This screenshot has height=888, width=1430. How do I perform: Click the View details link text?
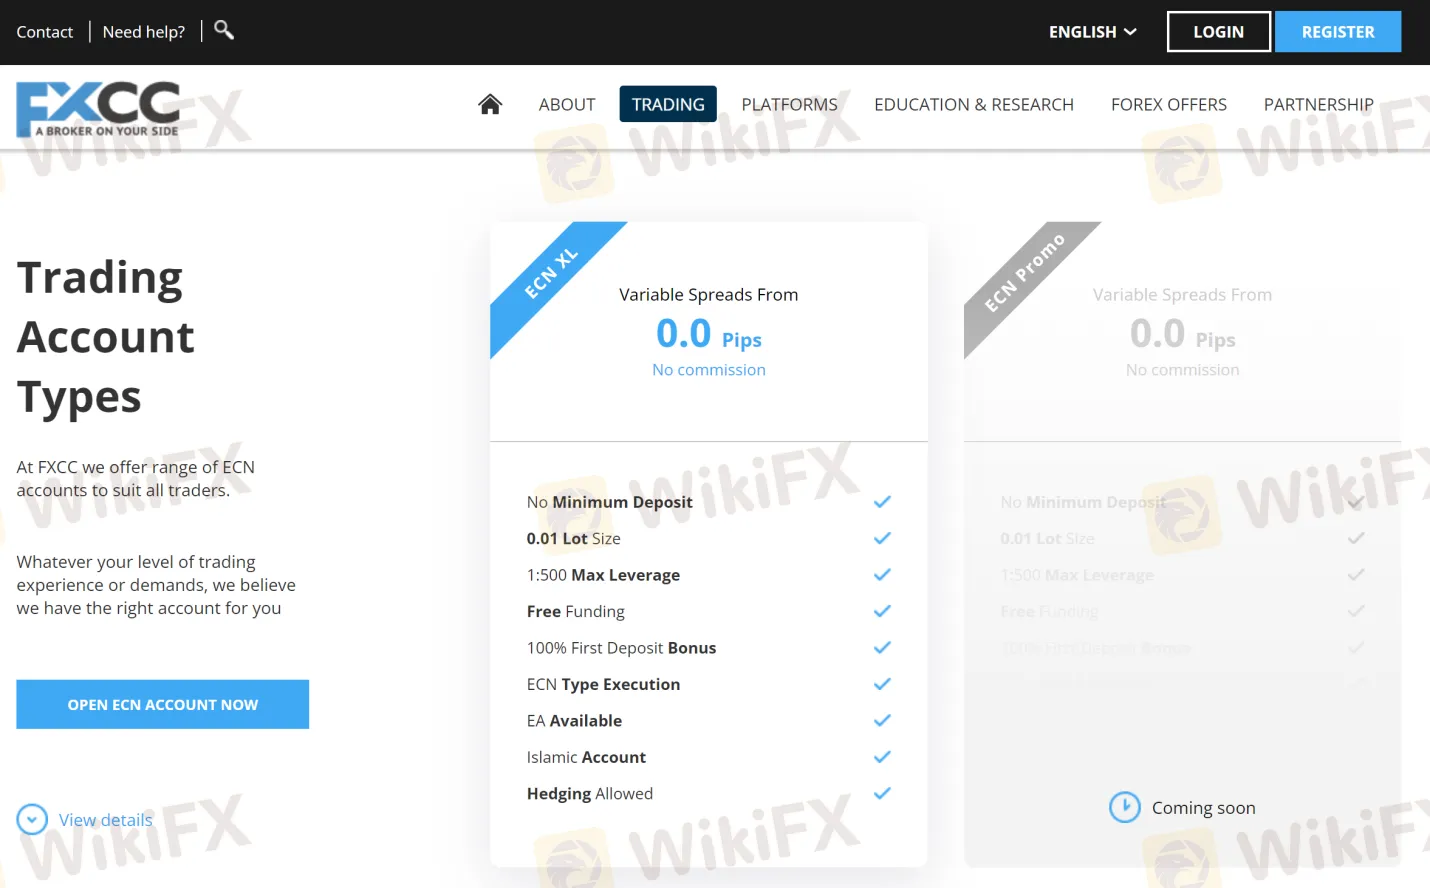pyautogui.click(x=106, y=820)
